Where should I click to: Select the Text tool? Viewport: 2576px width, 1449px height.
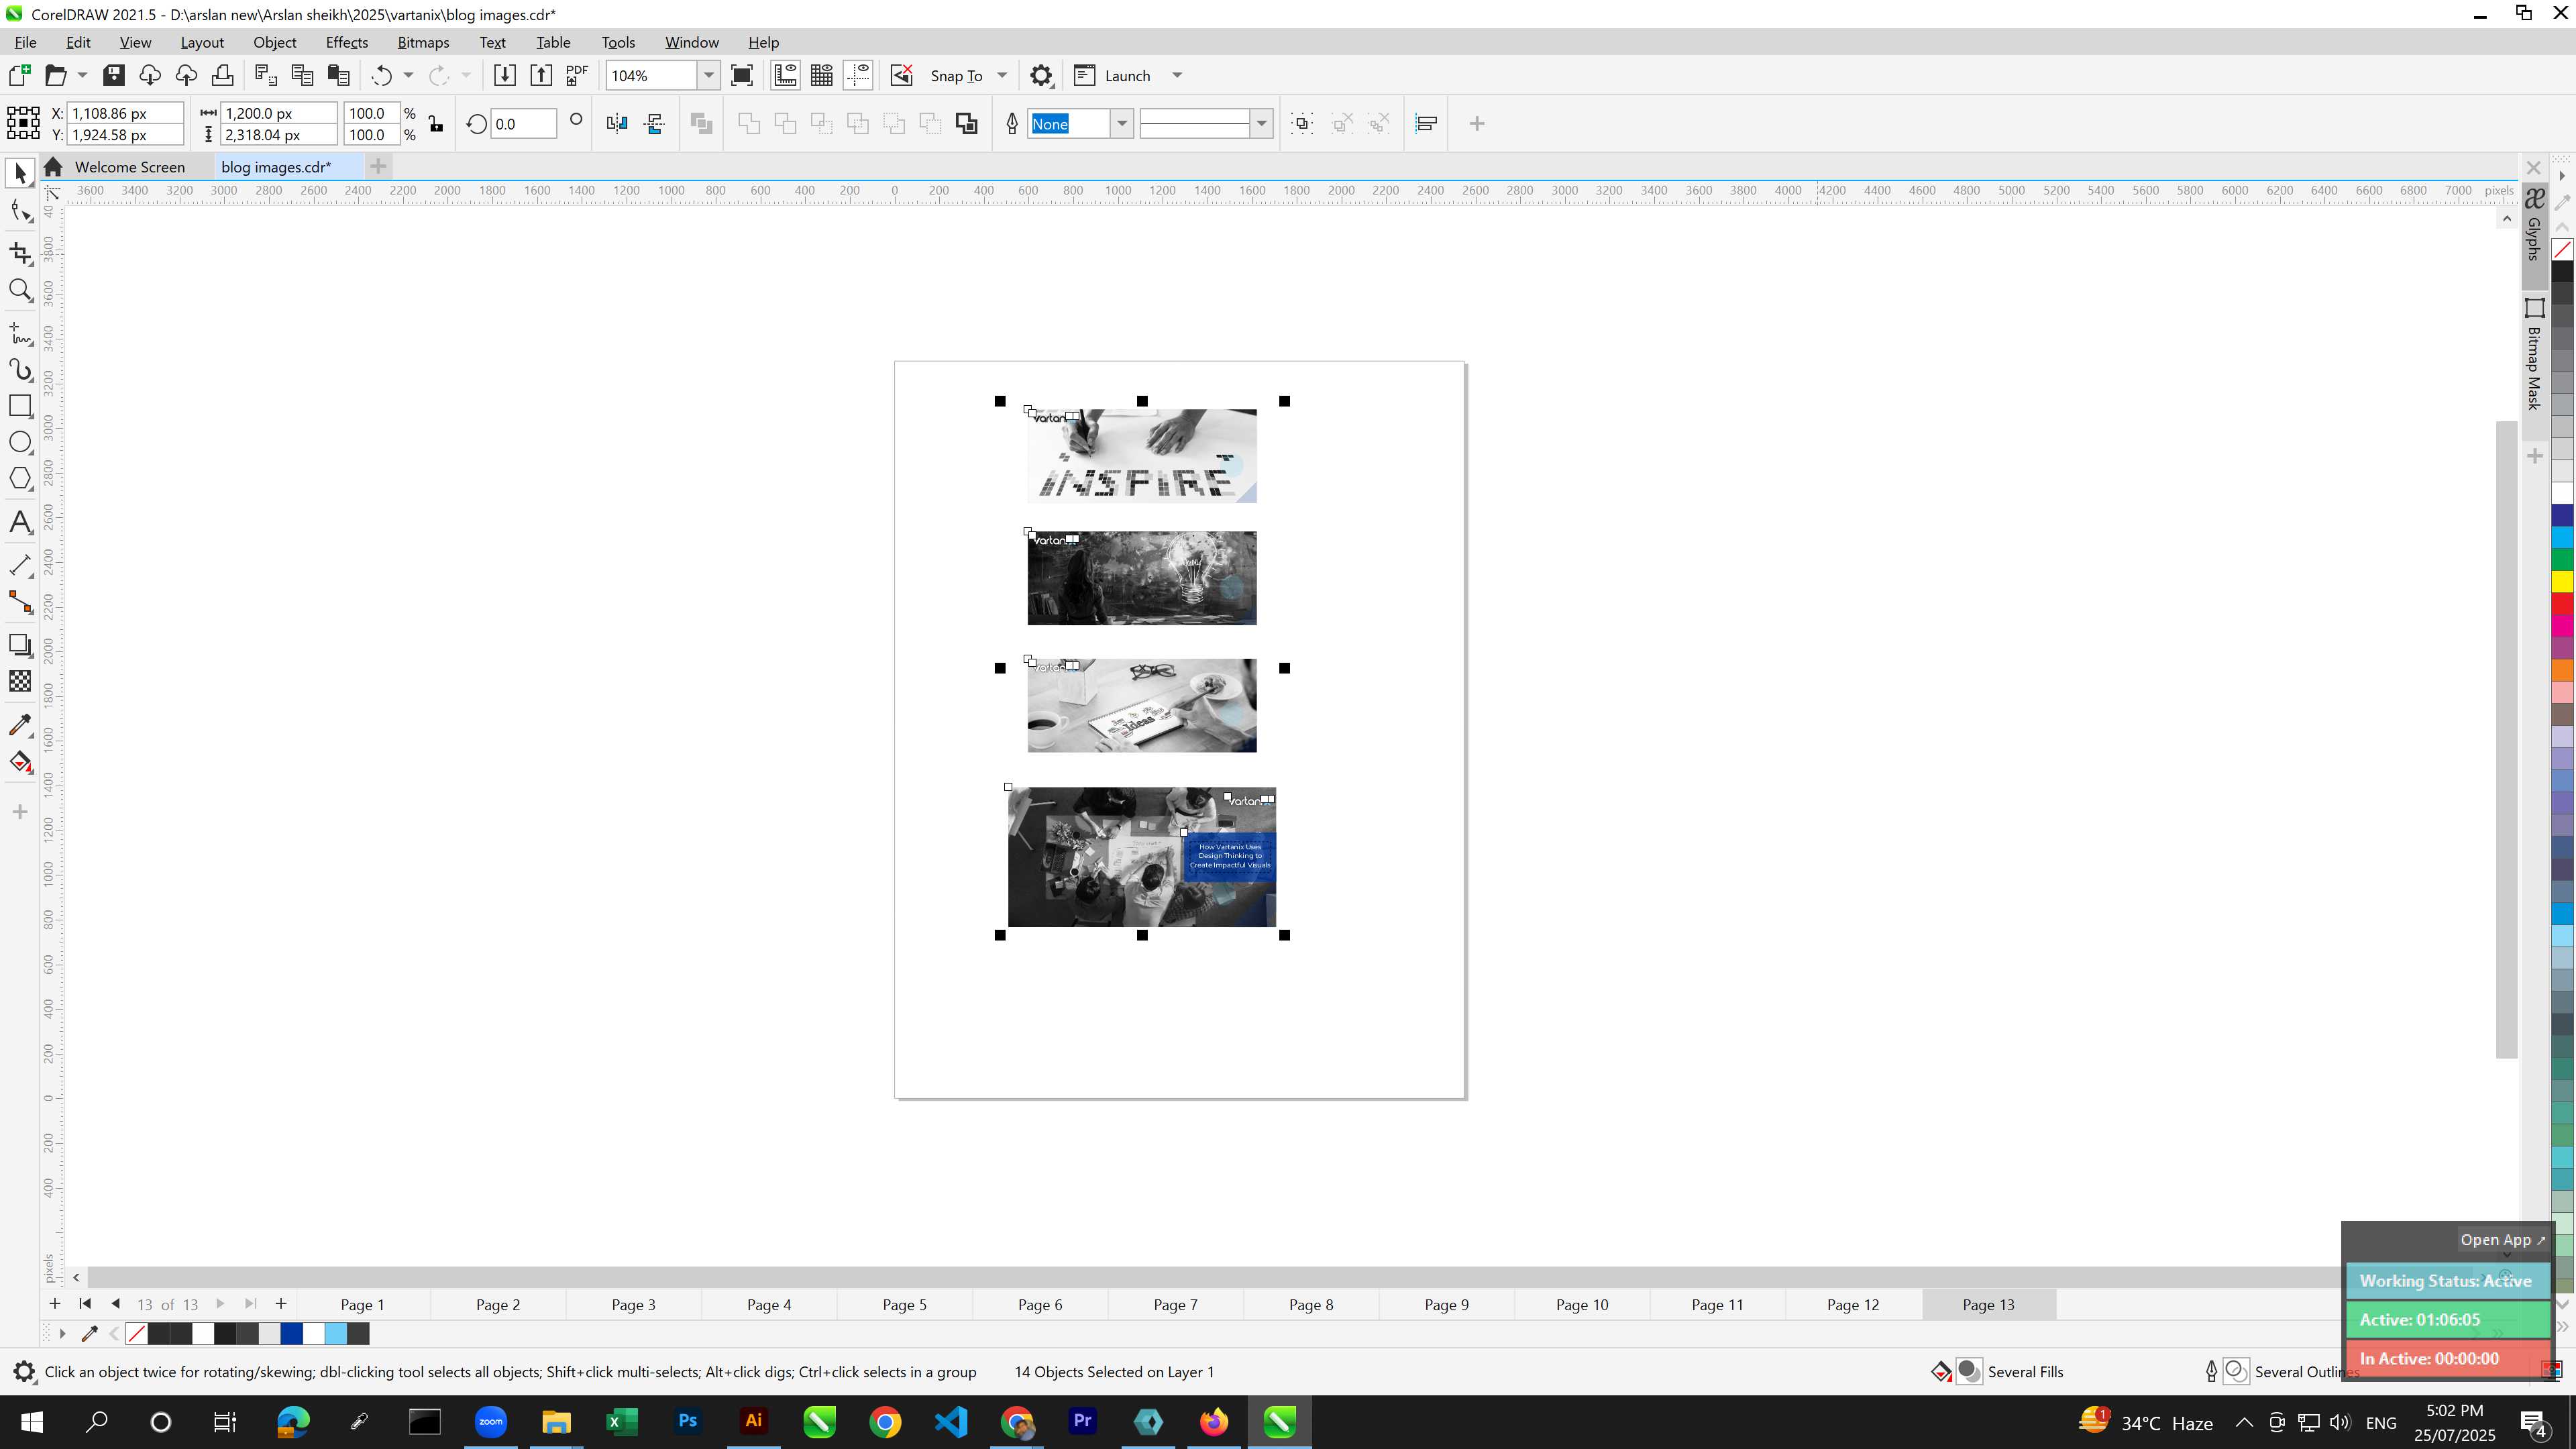coord(20,523)
